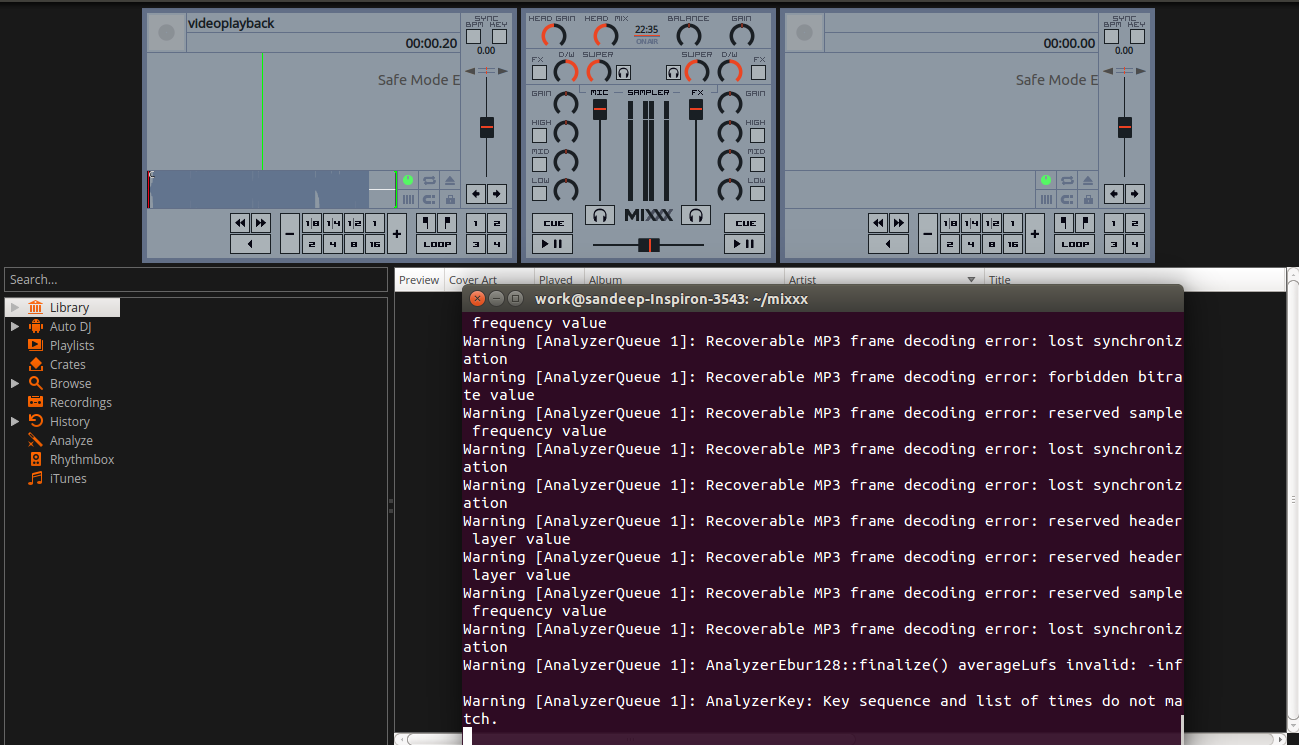1299x745 pixels.
Task: Toggle headphone cue beside MIC fader
Action: point(600,215)
